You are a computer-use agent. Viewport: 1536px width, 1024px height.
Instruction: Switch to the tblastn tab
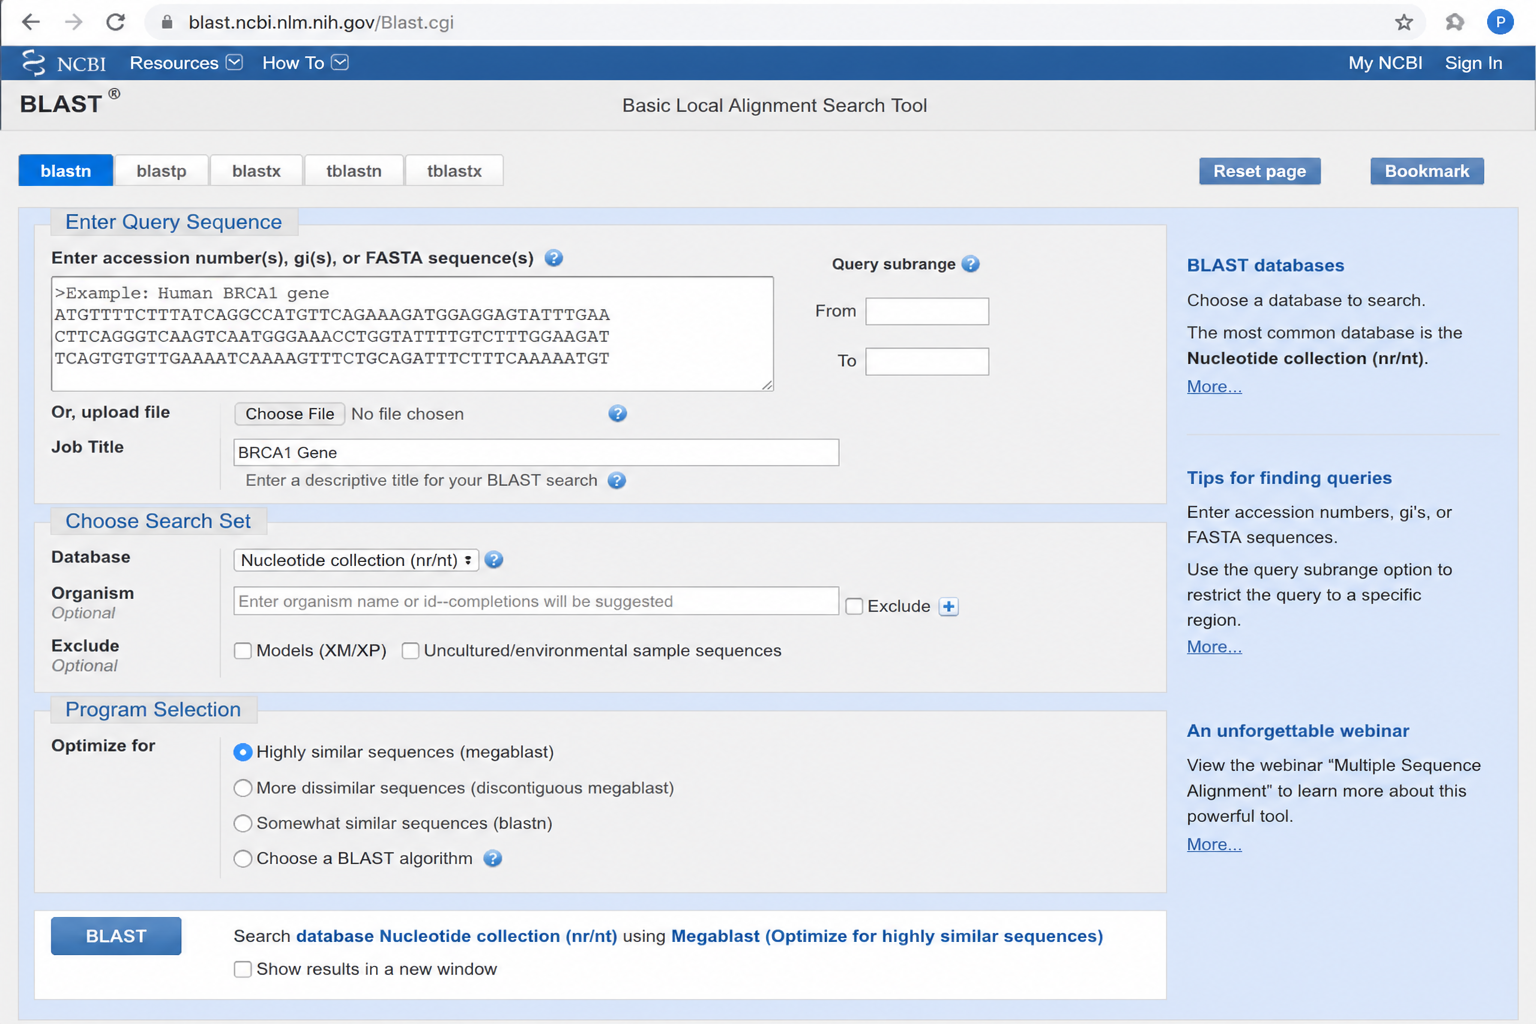[x=354, y=171]
